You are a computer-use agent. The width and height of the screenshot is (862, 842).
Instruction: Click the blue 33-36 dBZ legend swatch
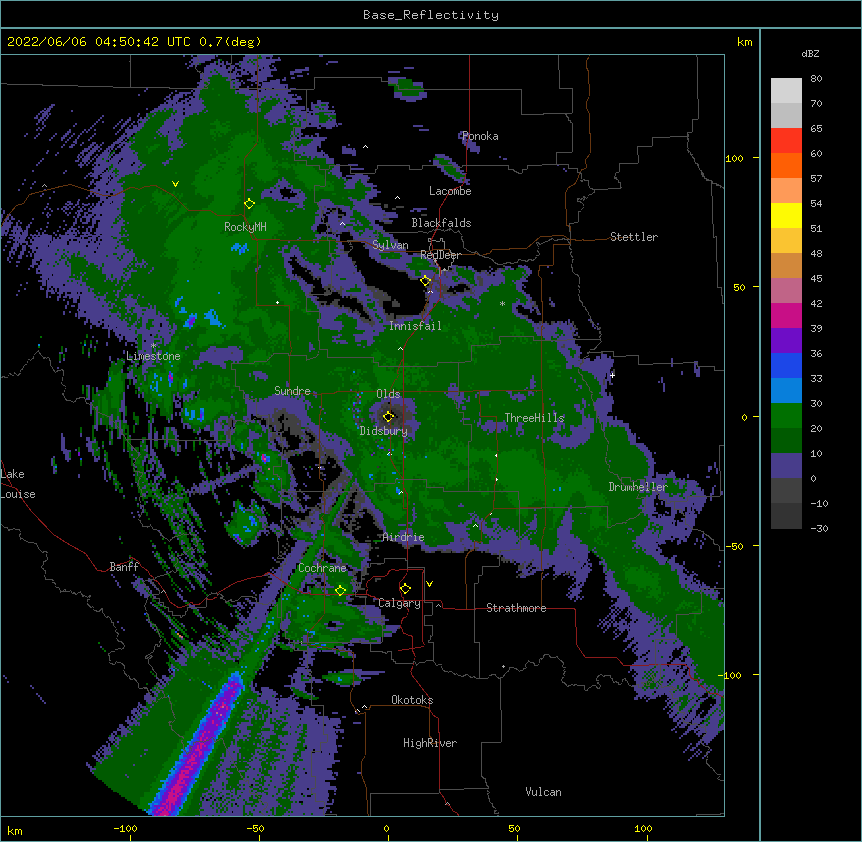pos(786,365)
